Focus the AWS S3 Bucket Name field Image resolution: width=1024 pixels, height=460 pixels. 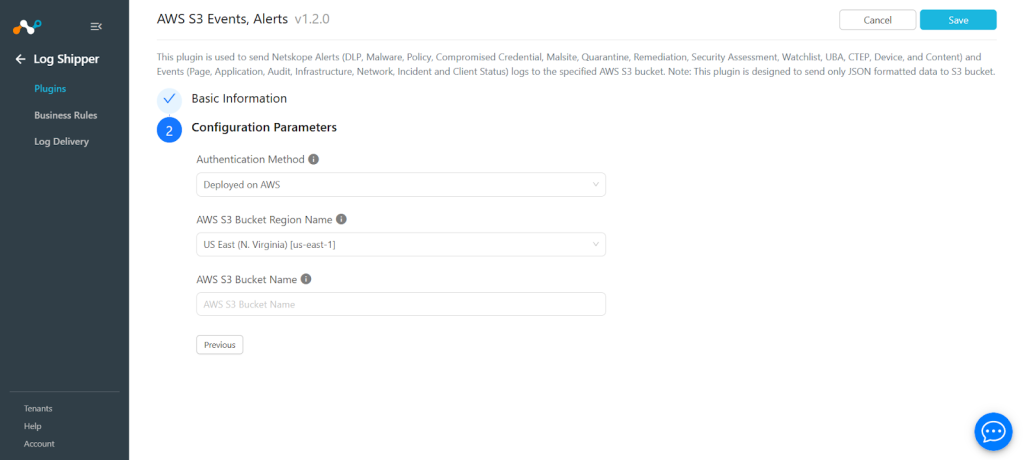point(401,304)
